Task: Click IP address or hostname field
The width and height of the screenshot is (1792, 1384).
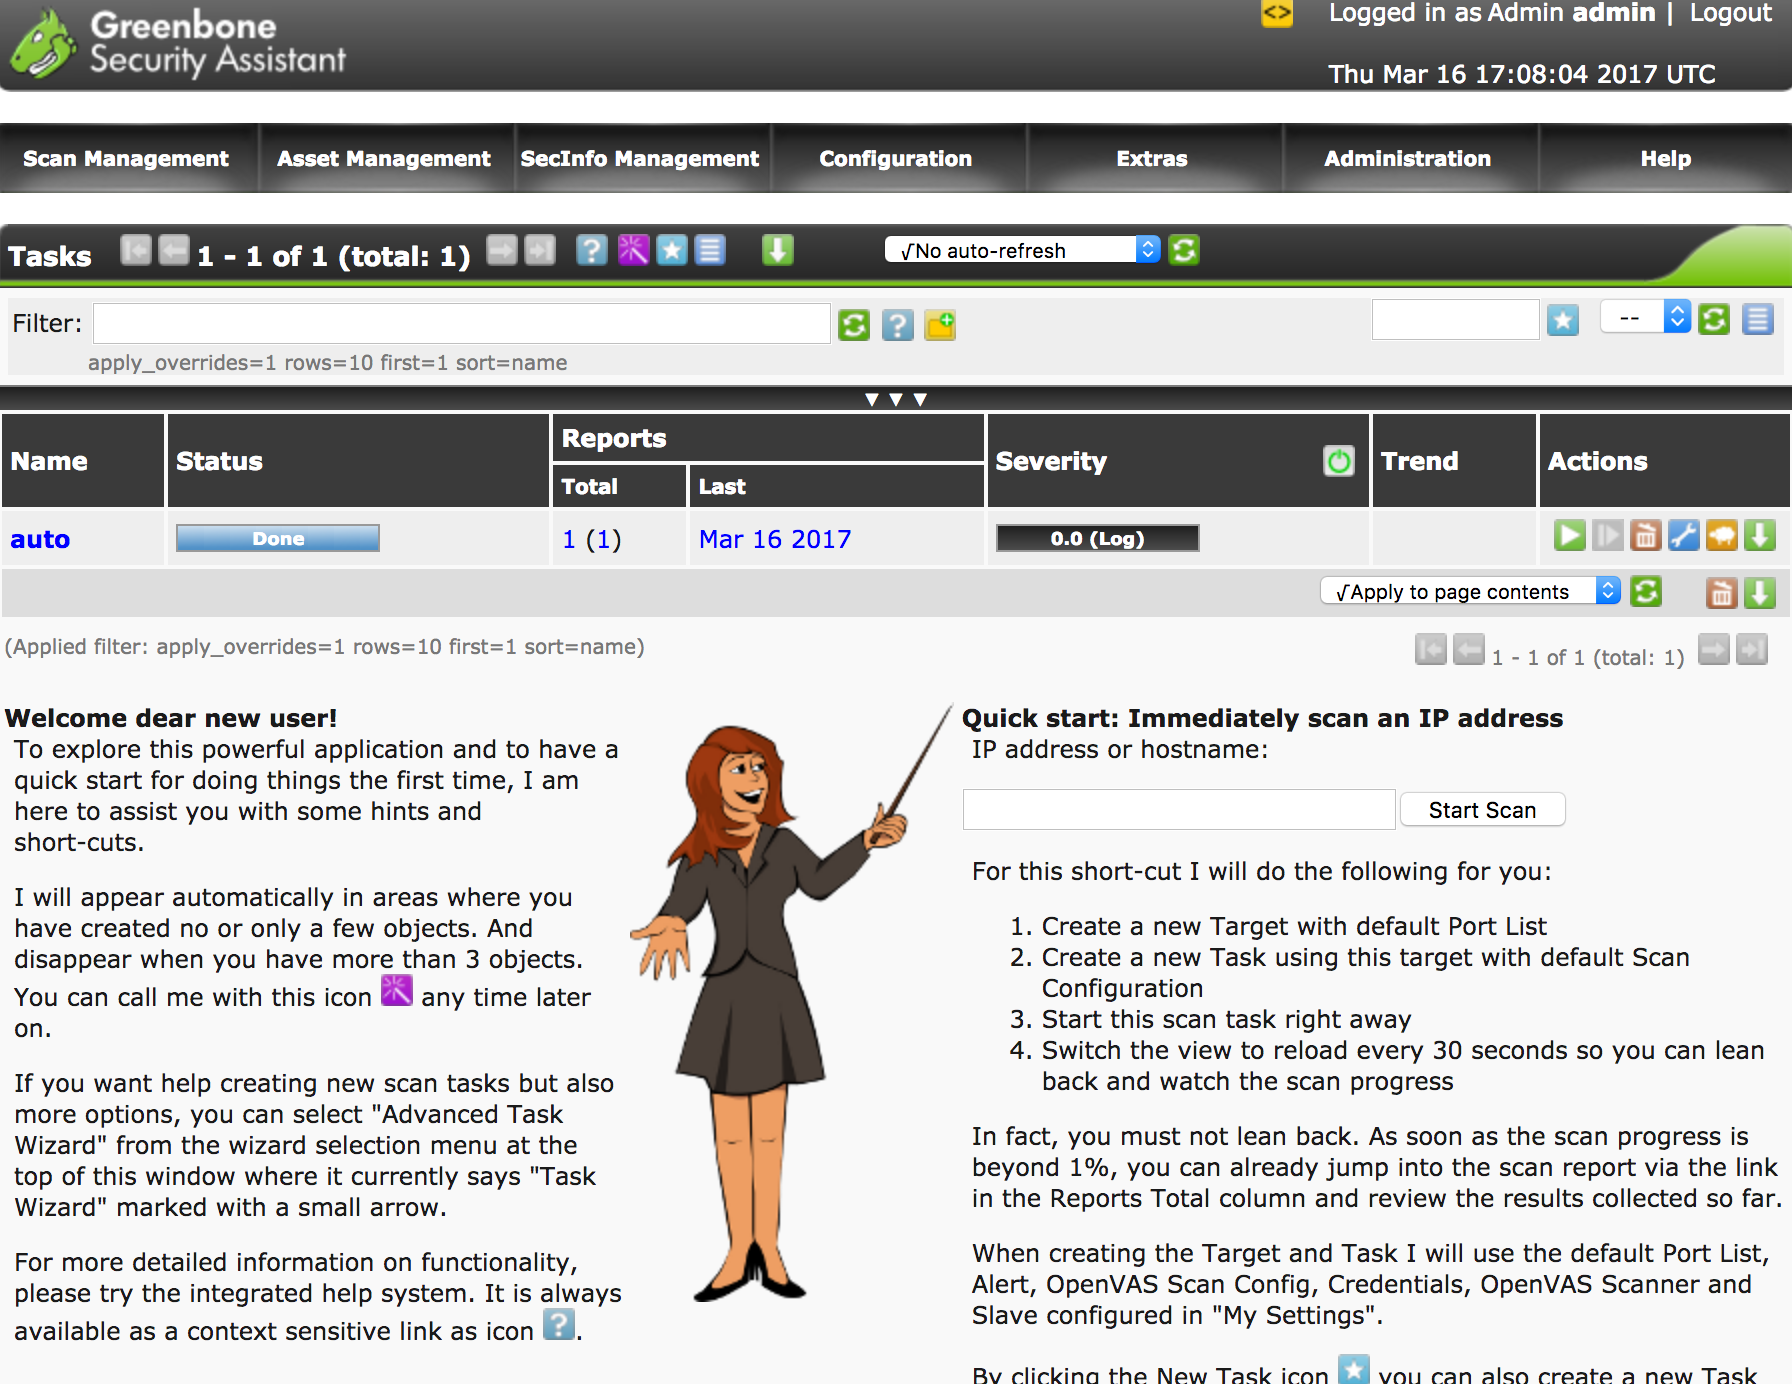Action: tap(1179, 810)
